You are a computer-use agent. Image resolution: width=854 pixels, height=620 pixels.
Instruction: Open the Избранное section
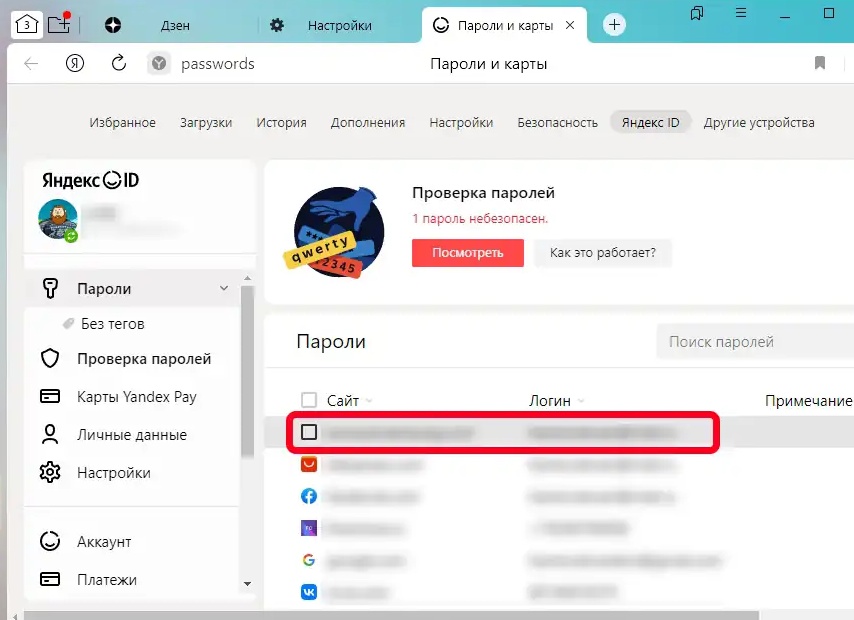[123, 123]
